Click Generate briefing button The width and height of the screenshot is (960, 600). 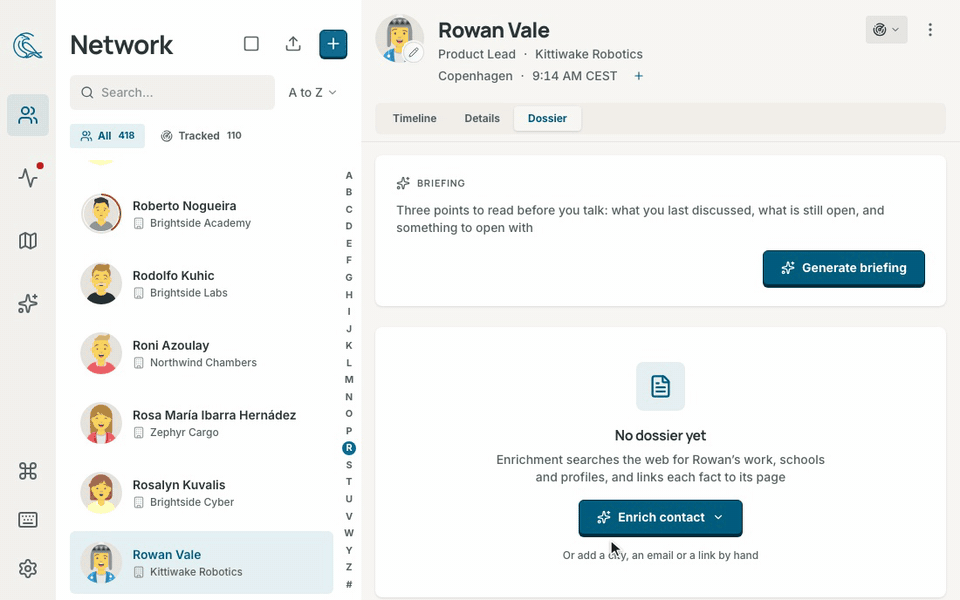pyautogui.click(x=844, y=268)
